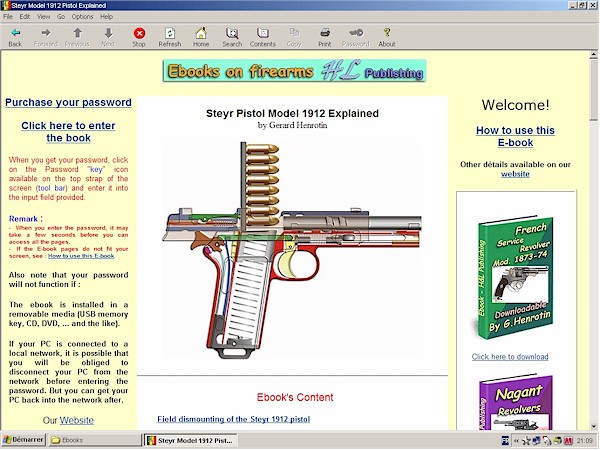Click the Ebooks on firearms HL Publishing banner

tap(294, 71)
